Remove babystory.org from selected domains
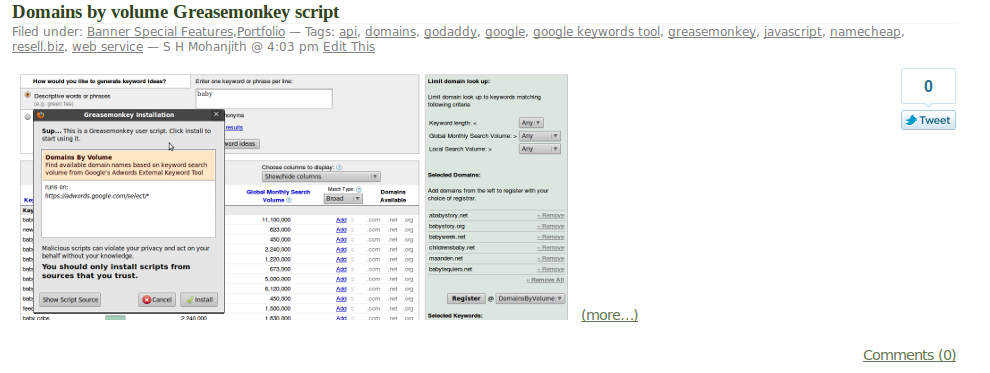Viewport: 990px width, 373px height. pyautogui.click(x=551, y=226)
